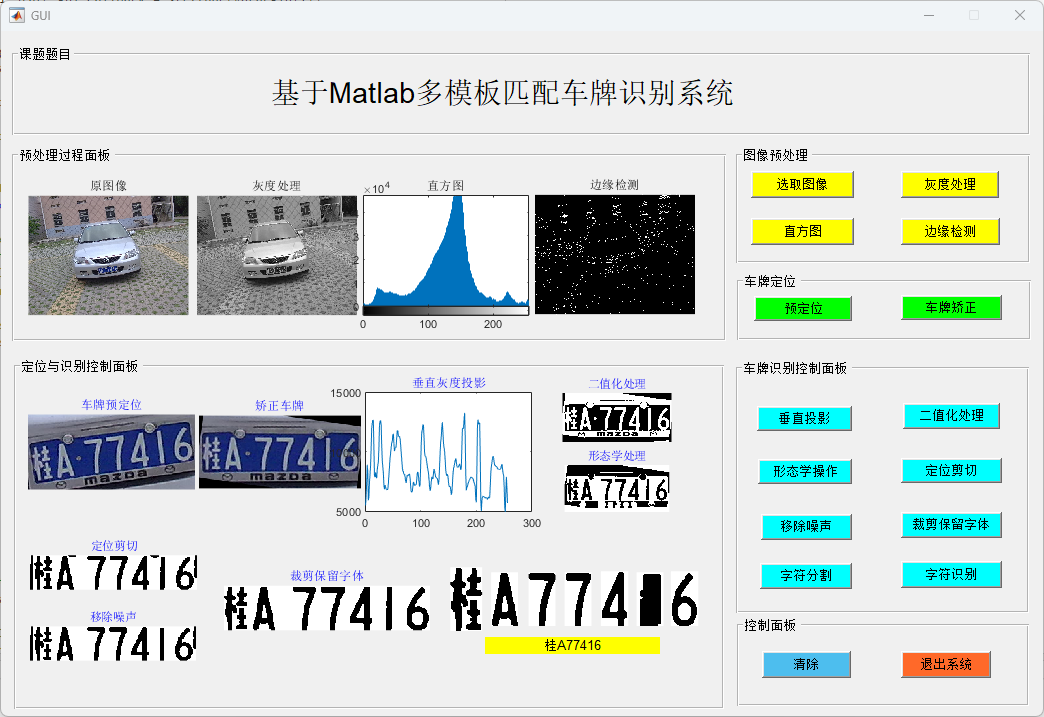Click the 定位剪切 cropped plate image
This screenshot has width=1044, height=717.
pos(113,573)
